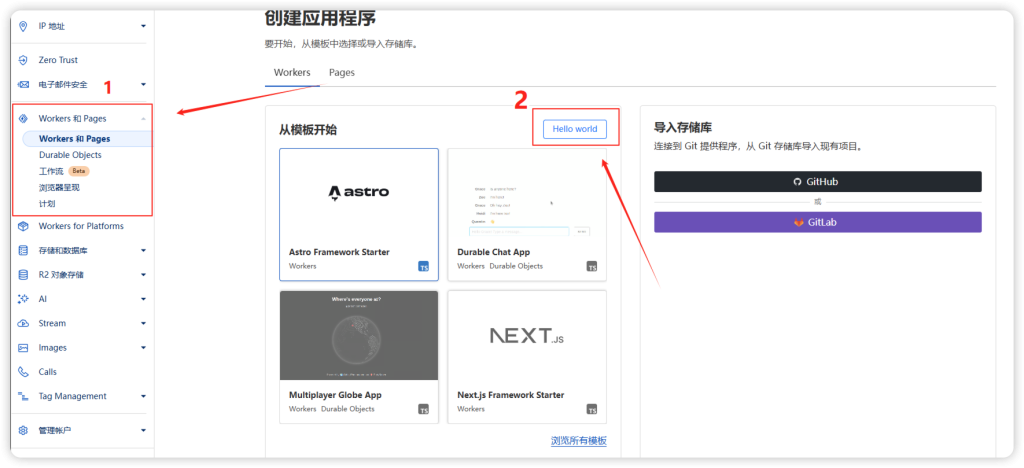Open Zero Trust in sidebar
1024x468 pixels.
coord(58,60)
